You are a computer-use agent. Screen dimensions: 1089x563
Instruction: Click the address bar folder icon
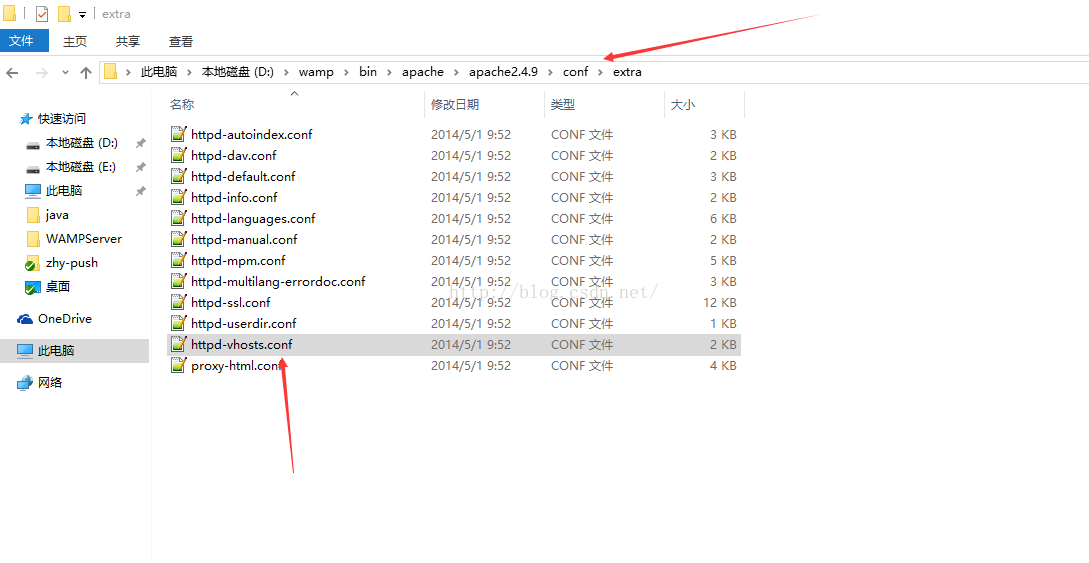tap(110, 72)
